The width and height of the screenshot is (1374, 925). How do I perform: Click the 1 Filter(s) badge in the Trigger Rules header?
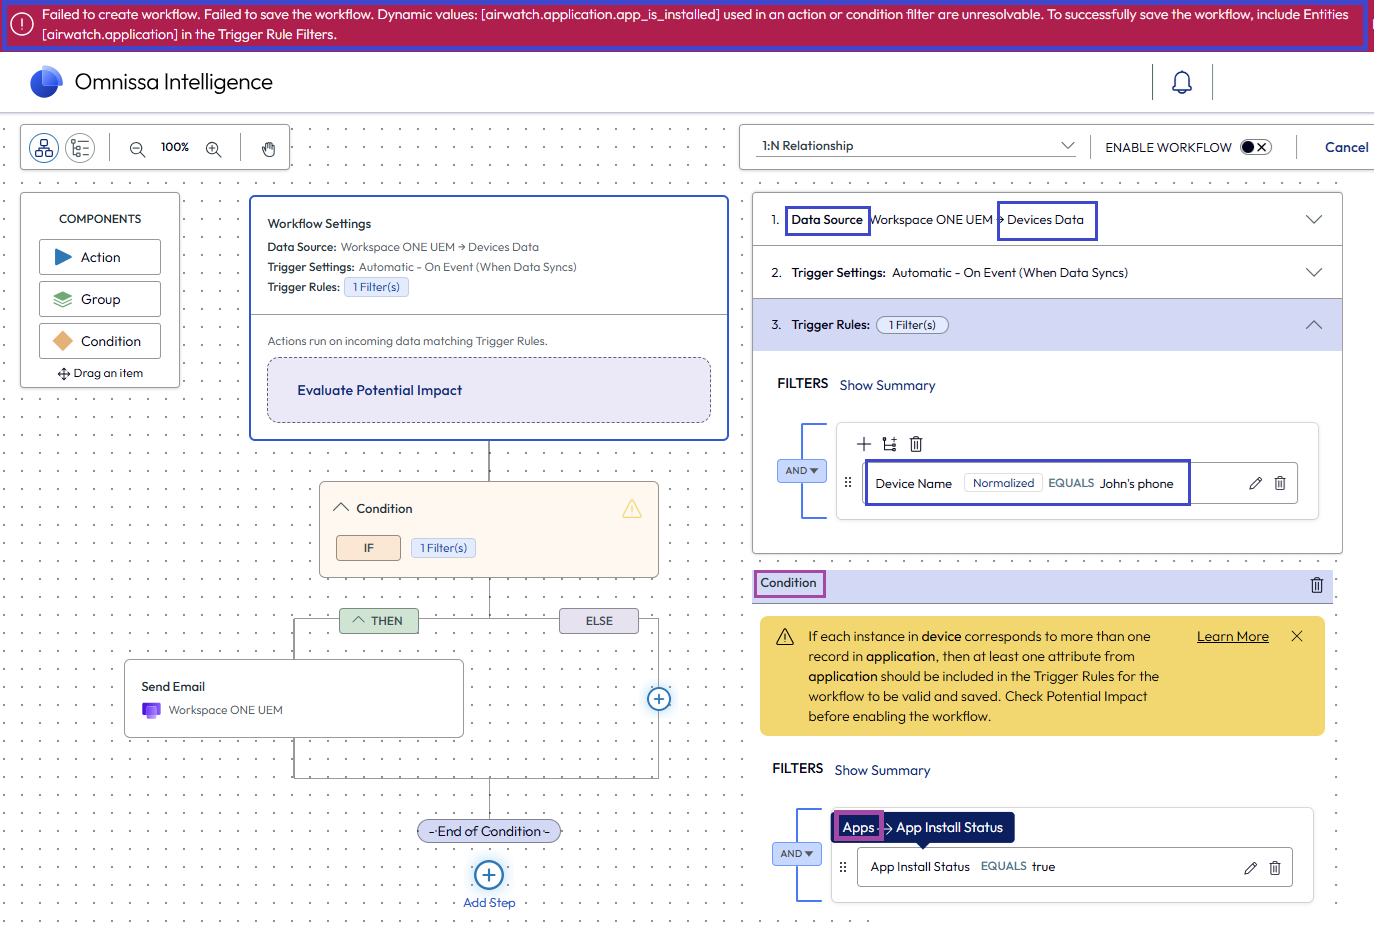pos(912,325)
